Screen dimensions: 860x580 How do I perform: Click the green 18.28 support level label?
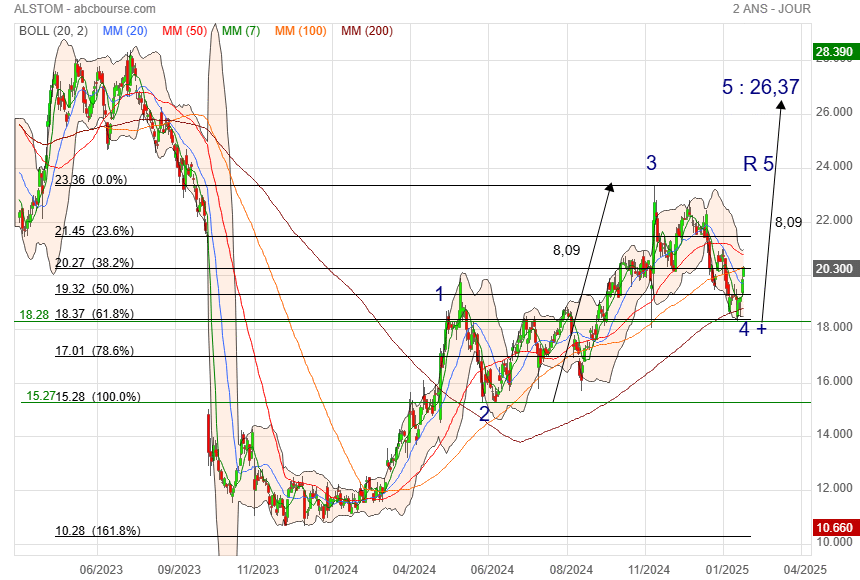34,315
